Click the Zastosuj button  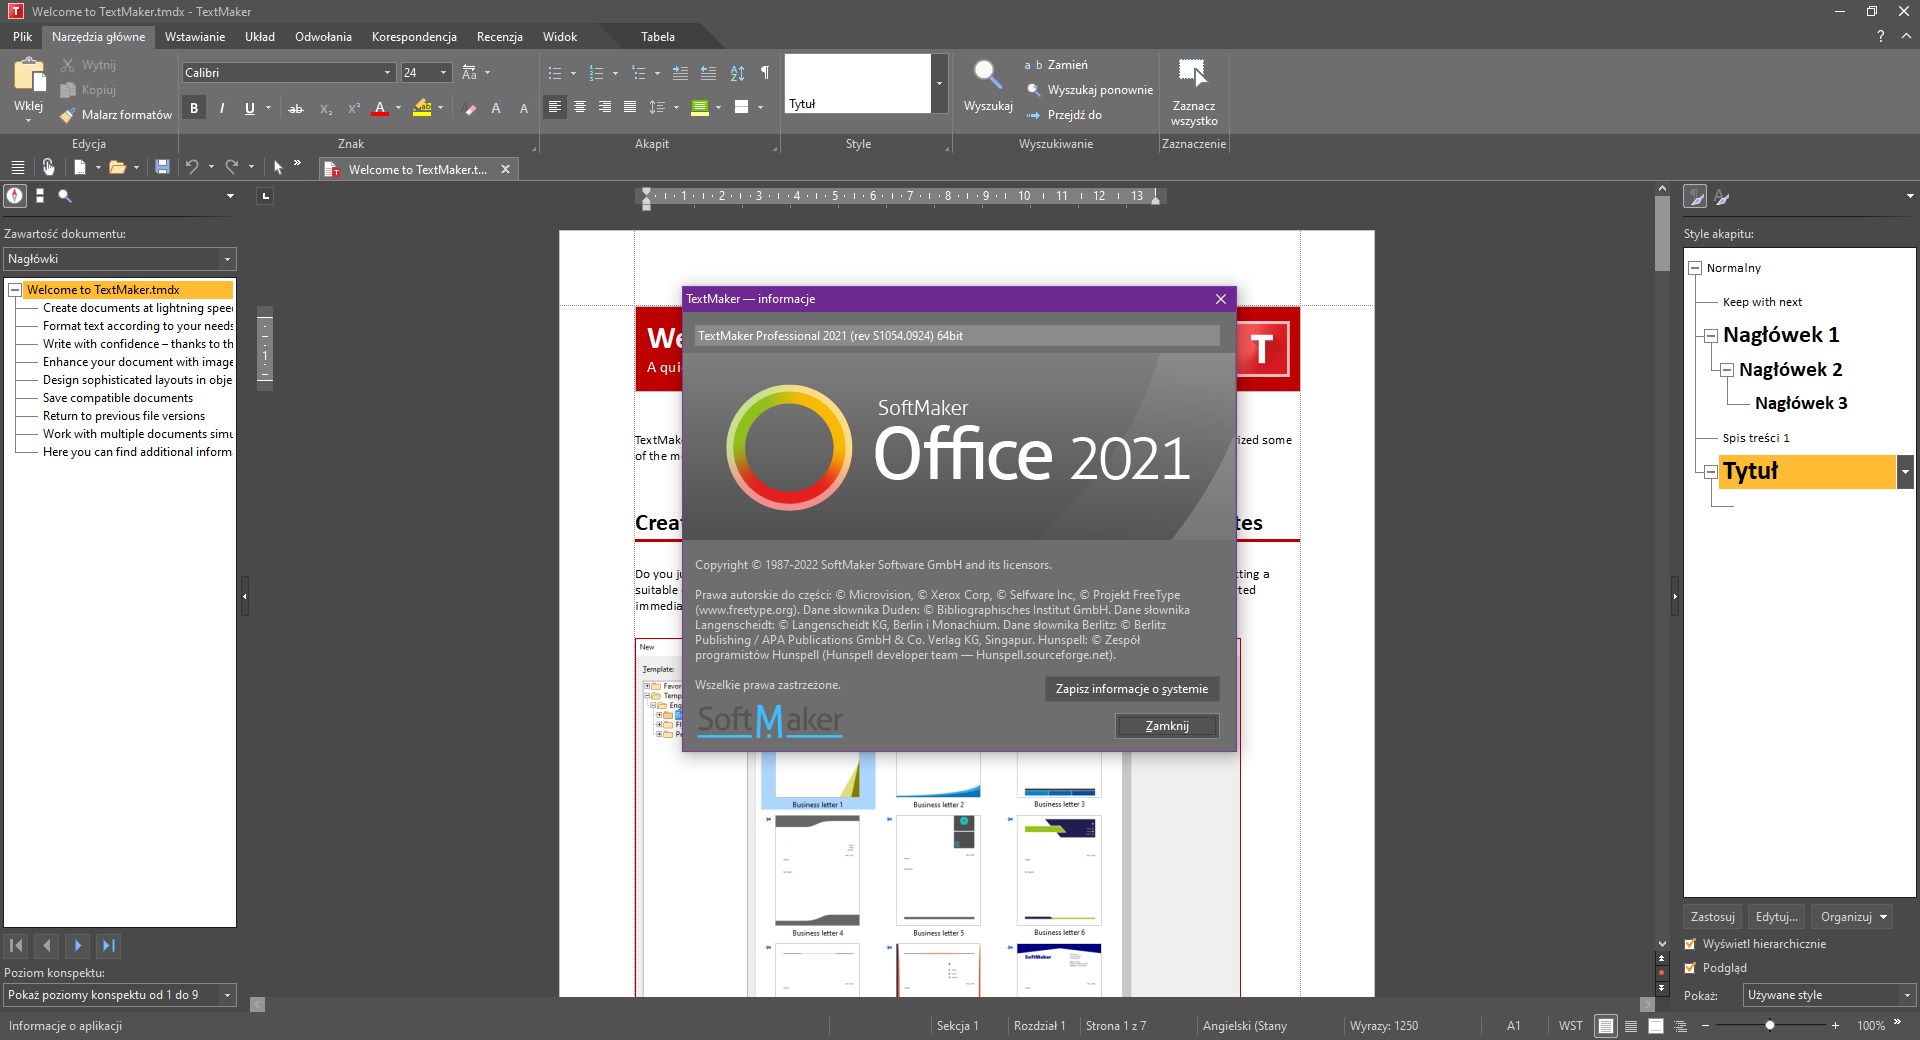(x=1712, y=917)
